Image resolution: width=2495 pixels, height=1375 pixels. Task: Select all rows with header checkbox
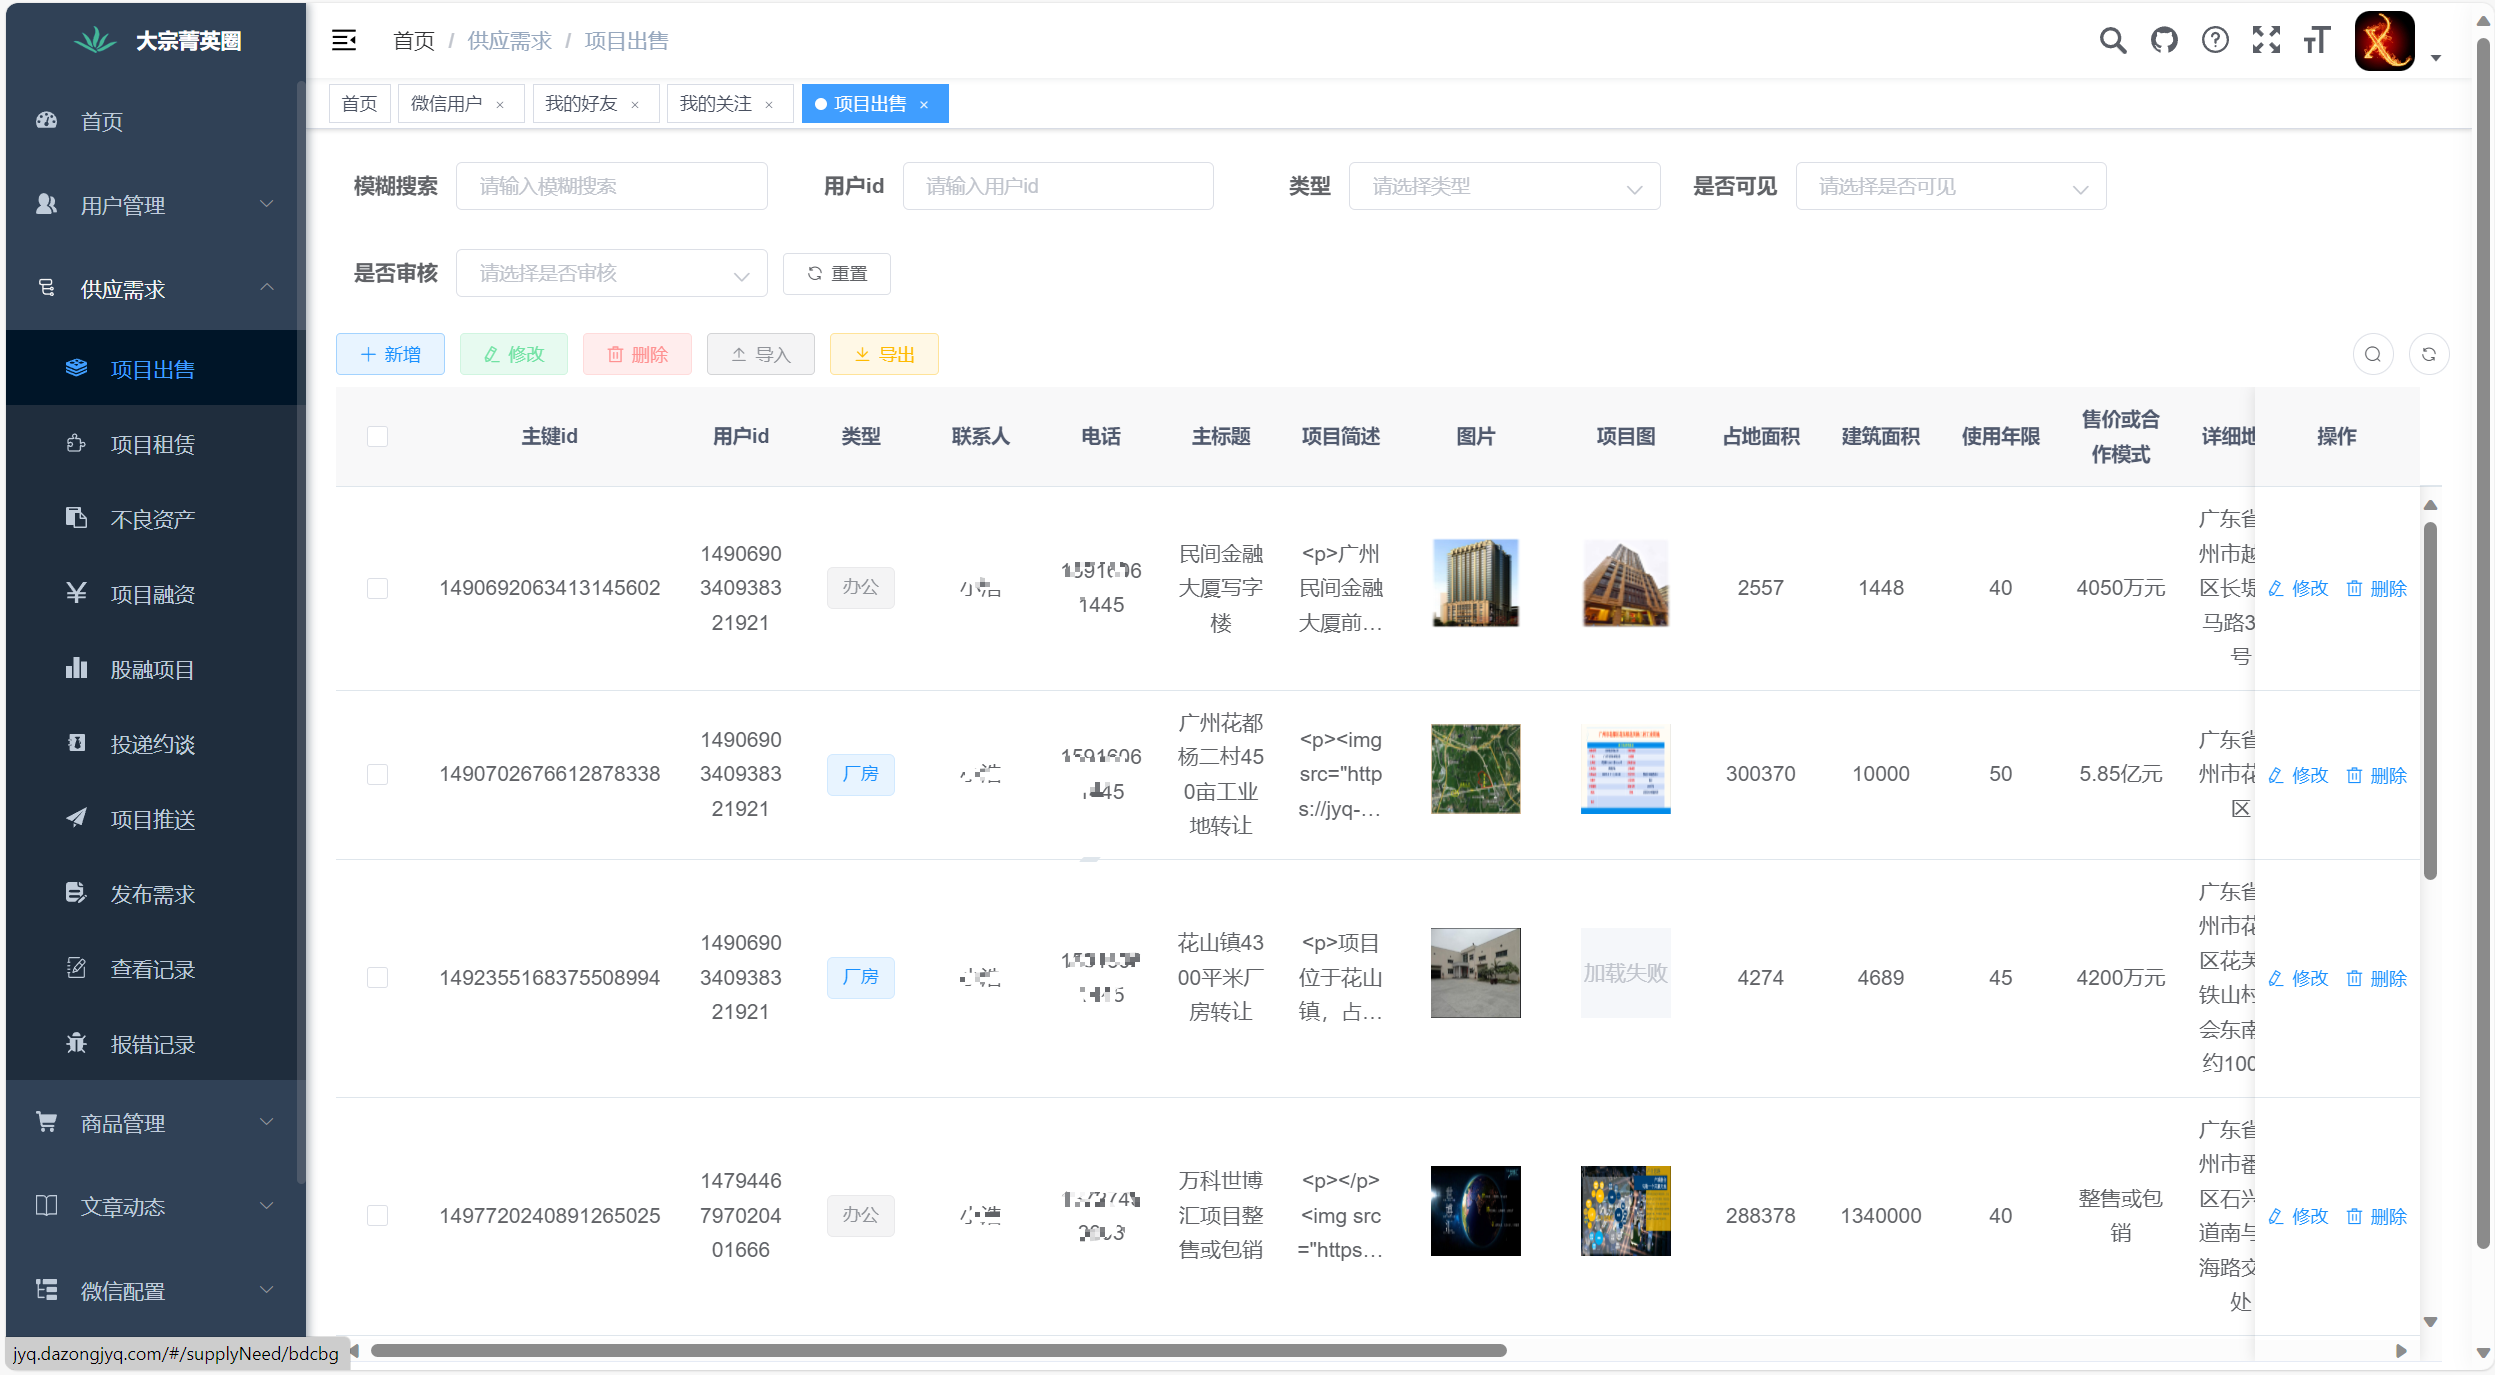[x=377, y=436]
